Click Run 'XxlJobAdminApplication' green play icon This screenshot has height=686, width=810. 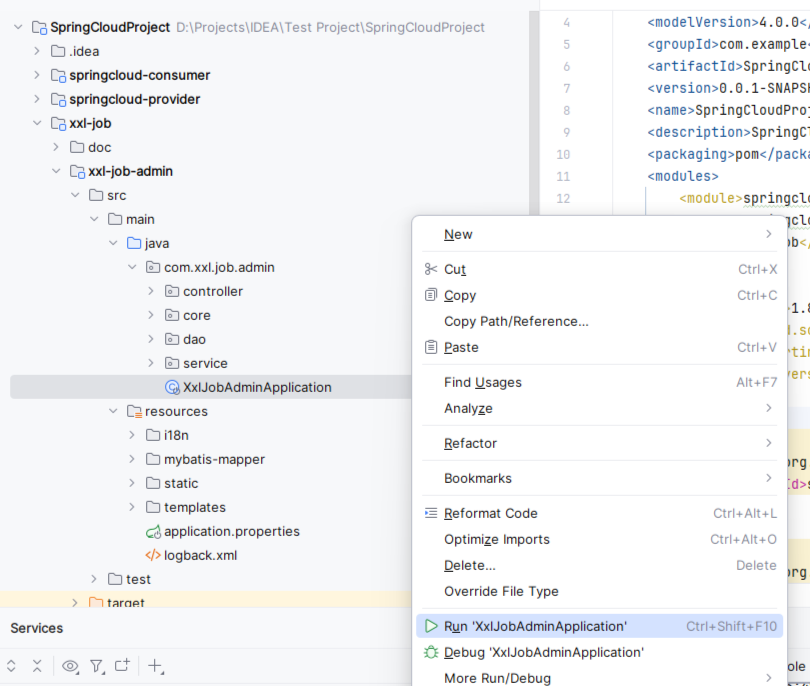[431, 626]
